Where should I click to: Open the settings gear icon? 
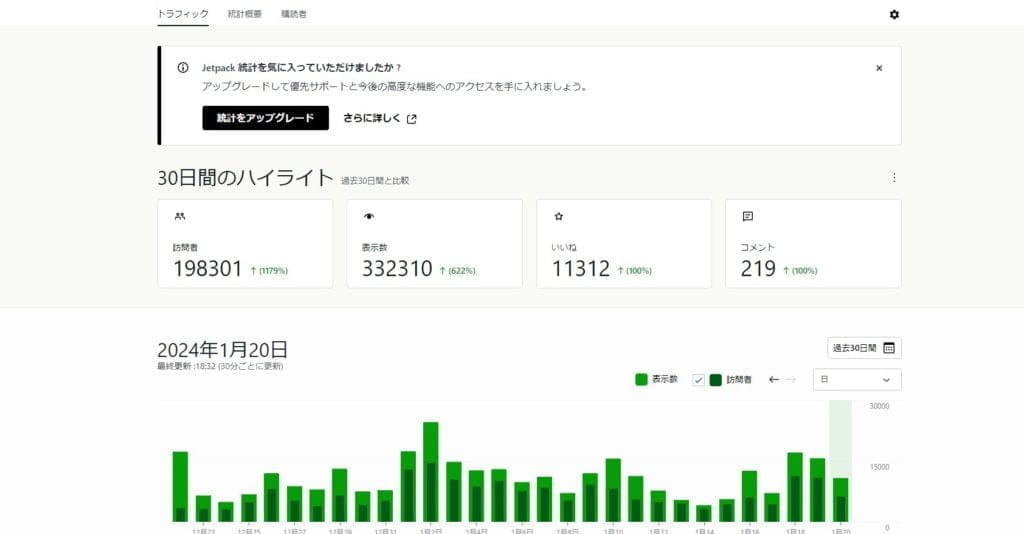click(894, 14)
